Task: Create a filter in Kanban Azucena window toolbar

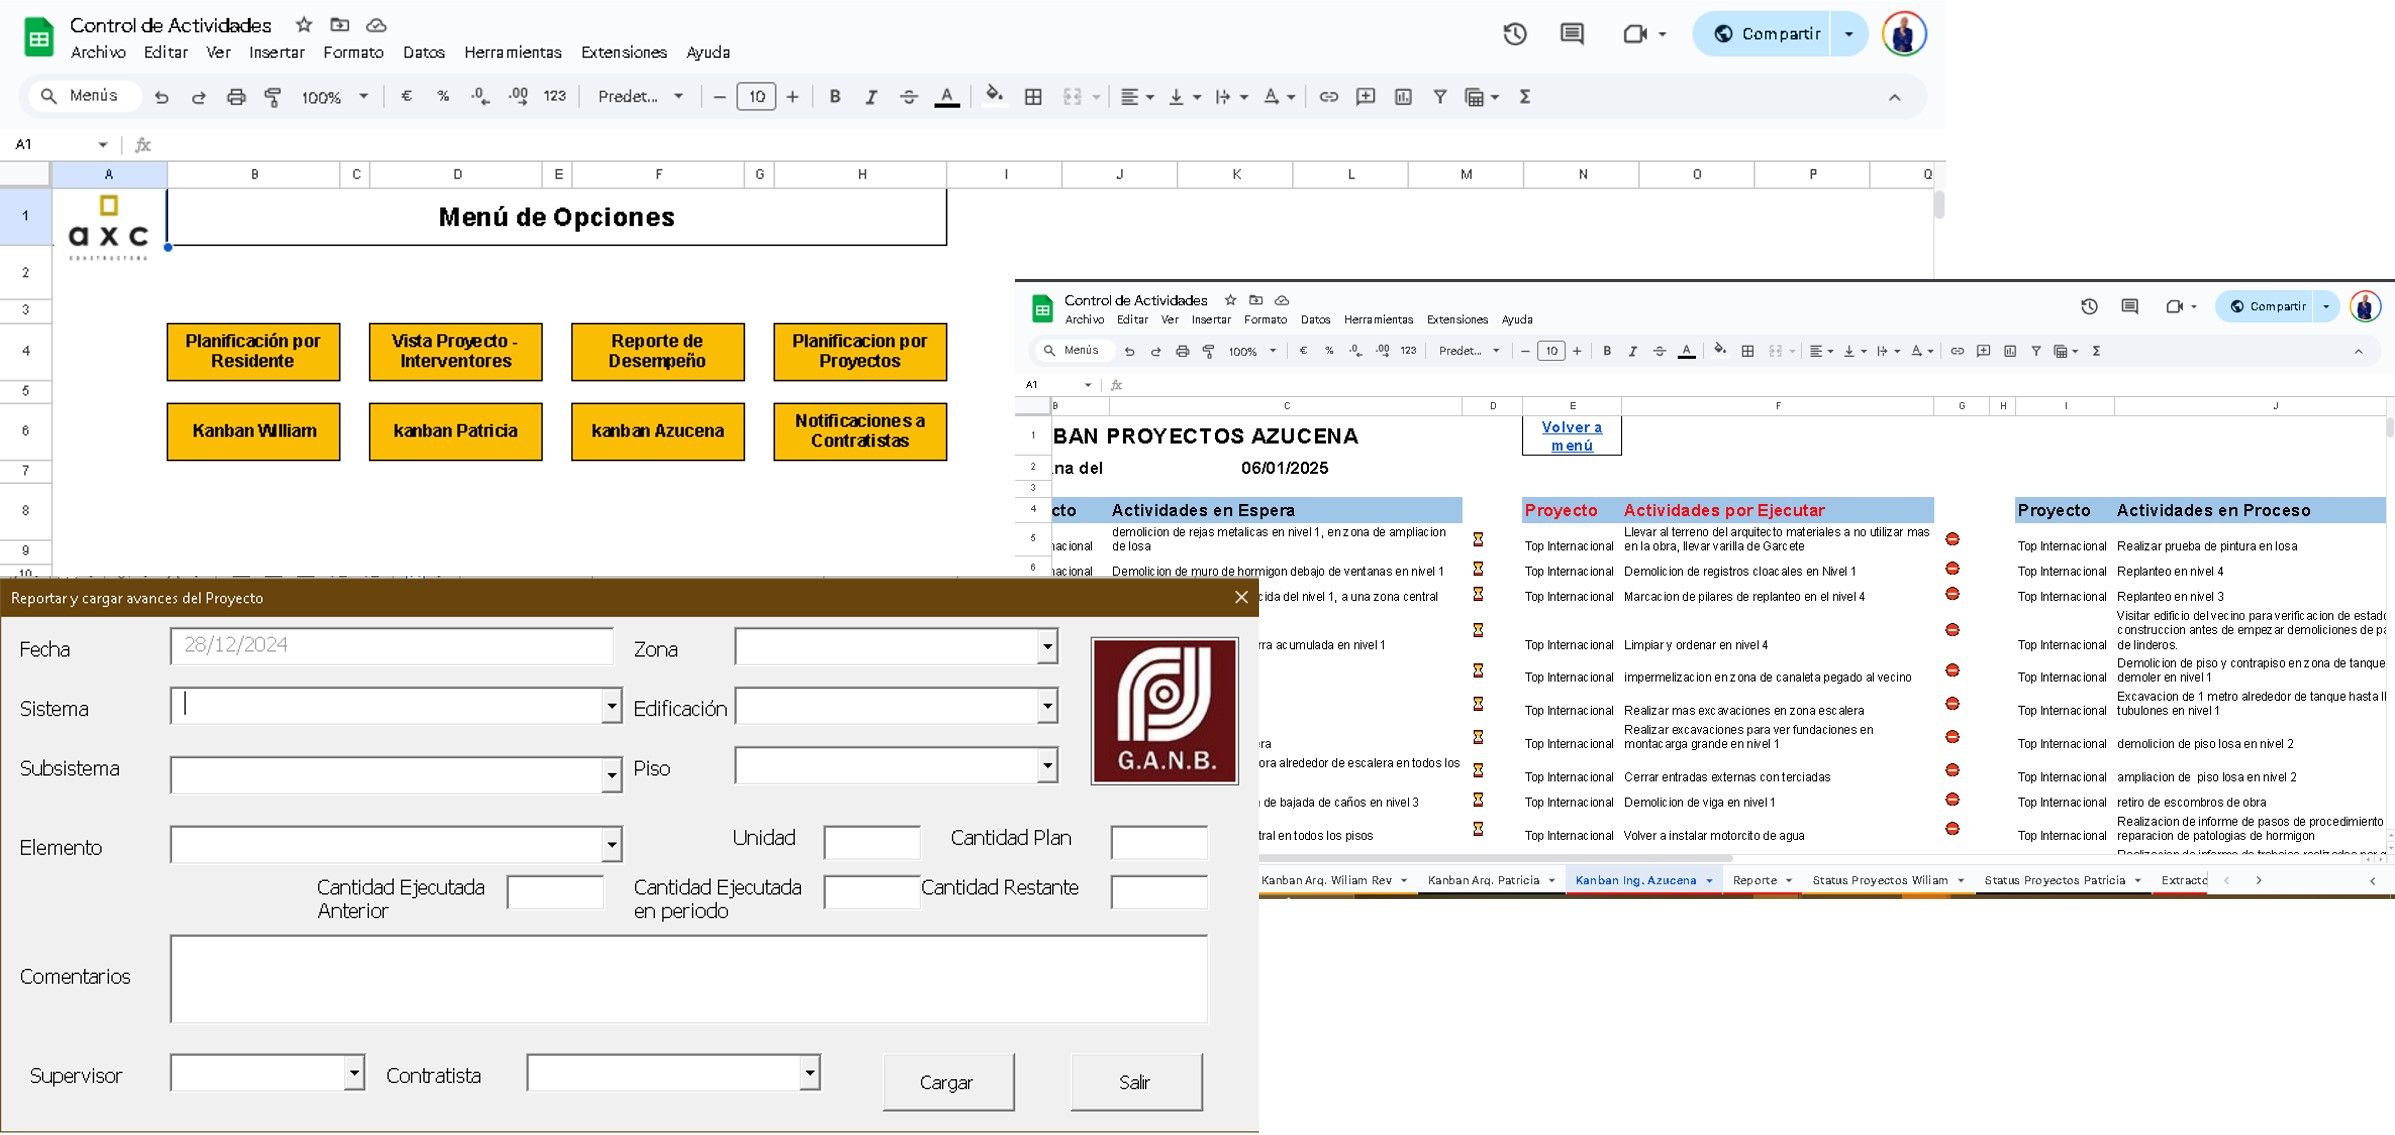Action: [2036, 351]
